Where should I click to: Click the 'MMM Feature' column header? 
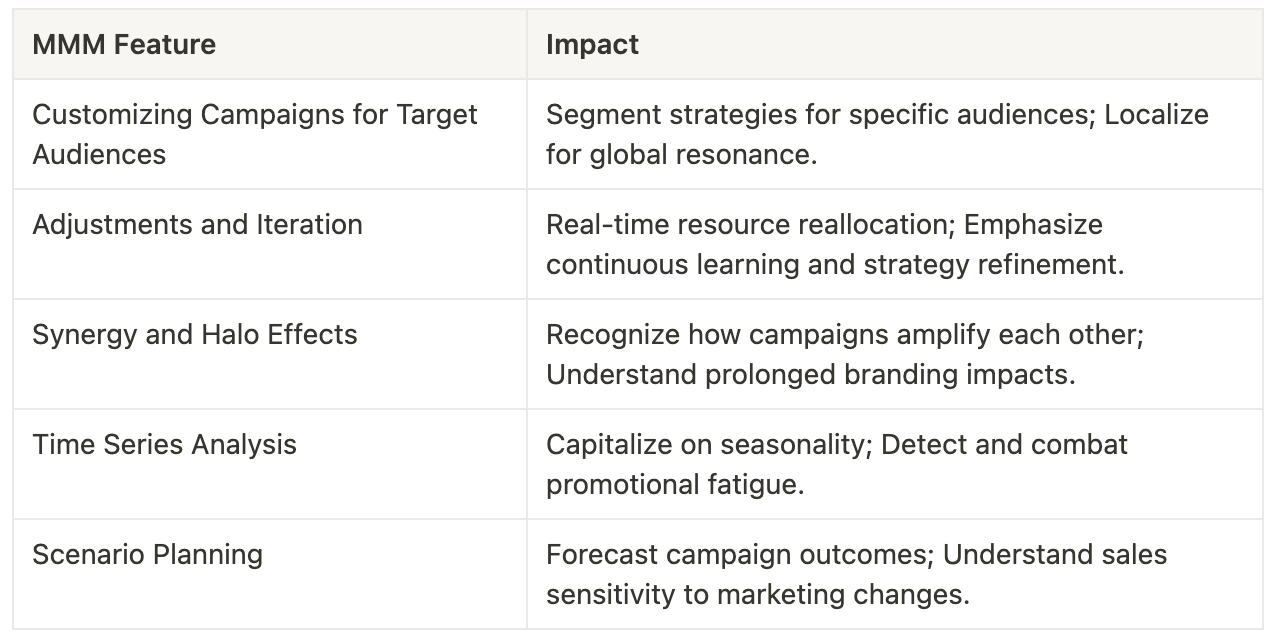pos(270,44)
